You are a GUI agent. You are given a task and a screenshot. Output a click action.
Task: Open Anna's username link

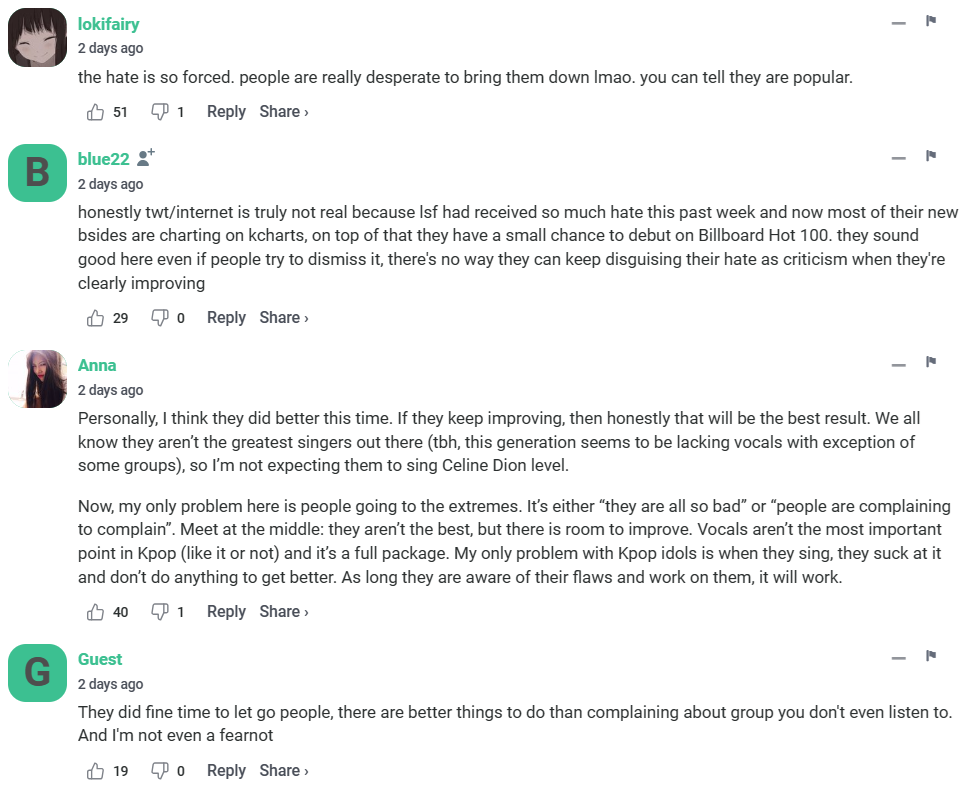click(x=97, y=365)
